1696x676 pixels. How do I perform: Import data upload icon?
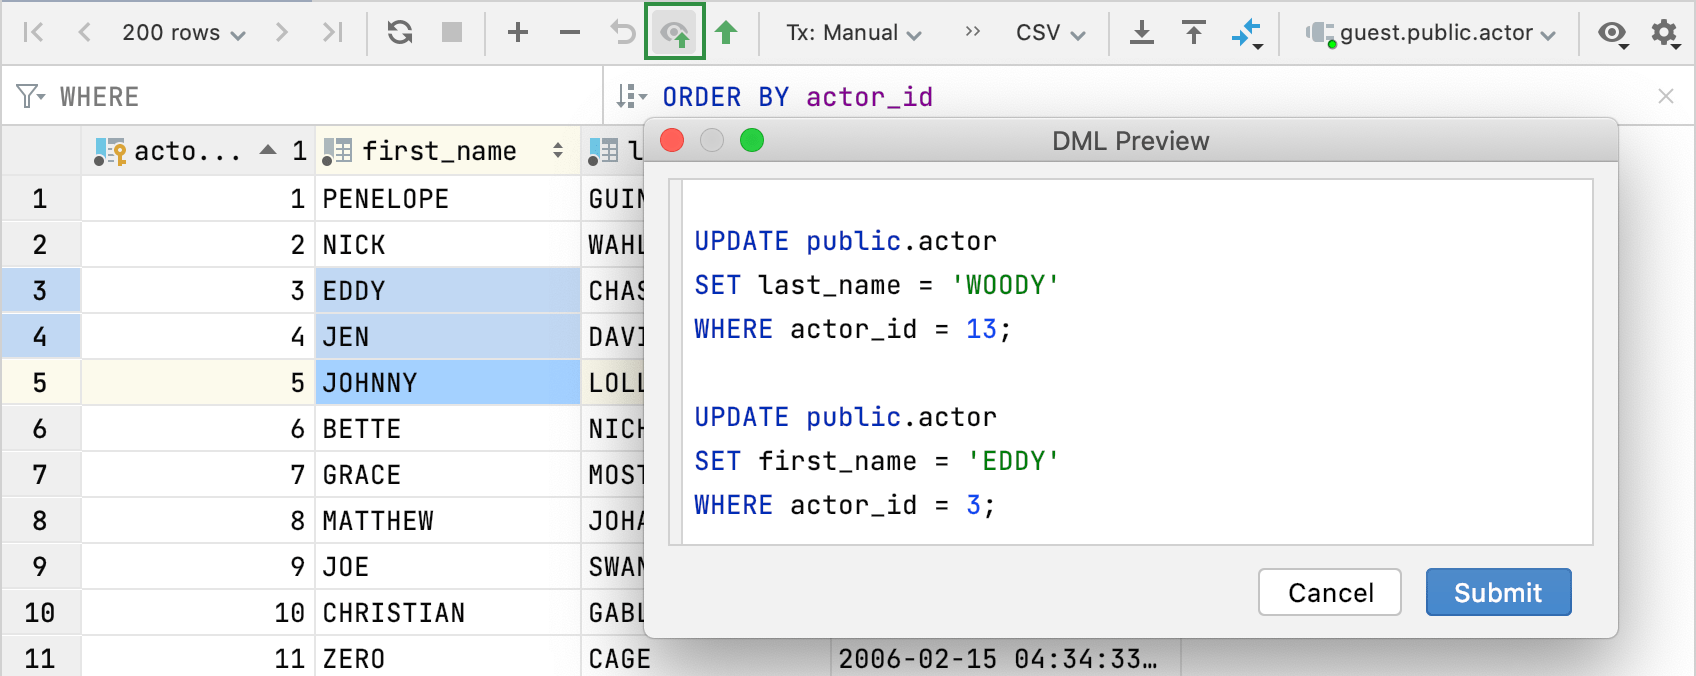[x=1194, y=33]
